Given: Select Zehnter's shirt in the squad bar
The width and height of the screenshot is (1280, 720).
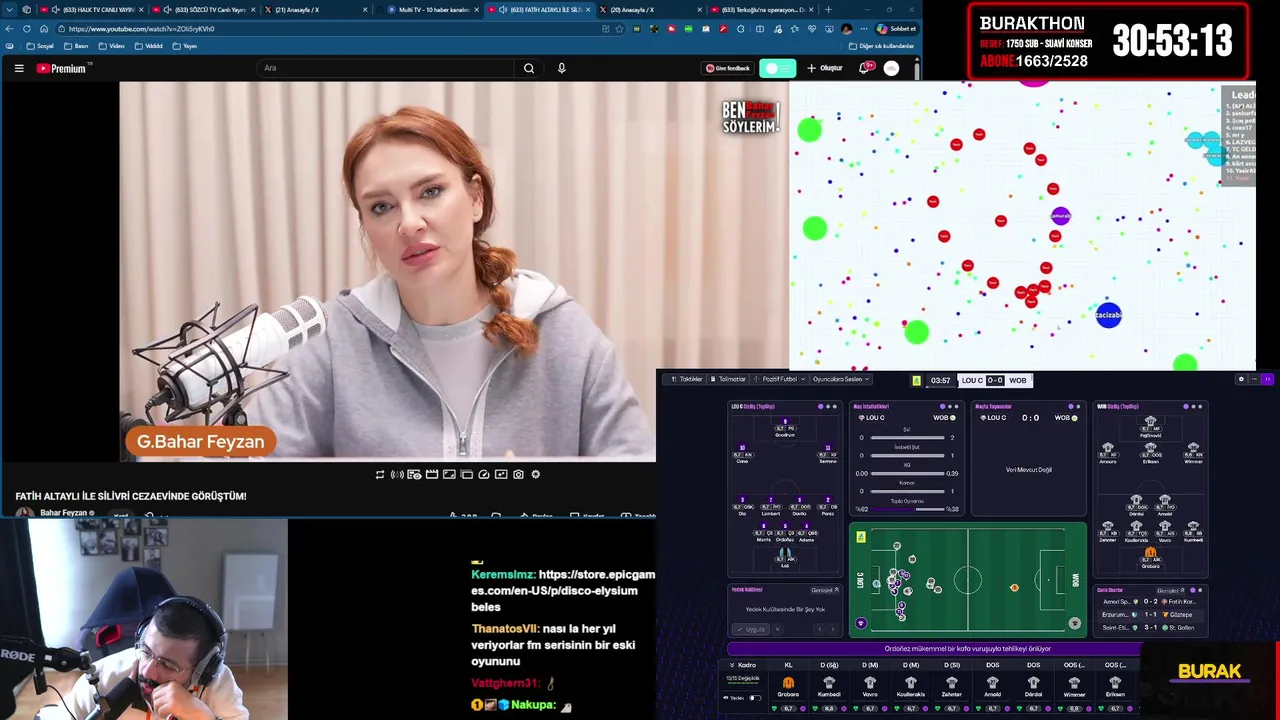Looking at the screenshot, I should [x=951, y=683].
